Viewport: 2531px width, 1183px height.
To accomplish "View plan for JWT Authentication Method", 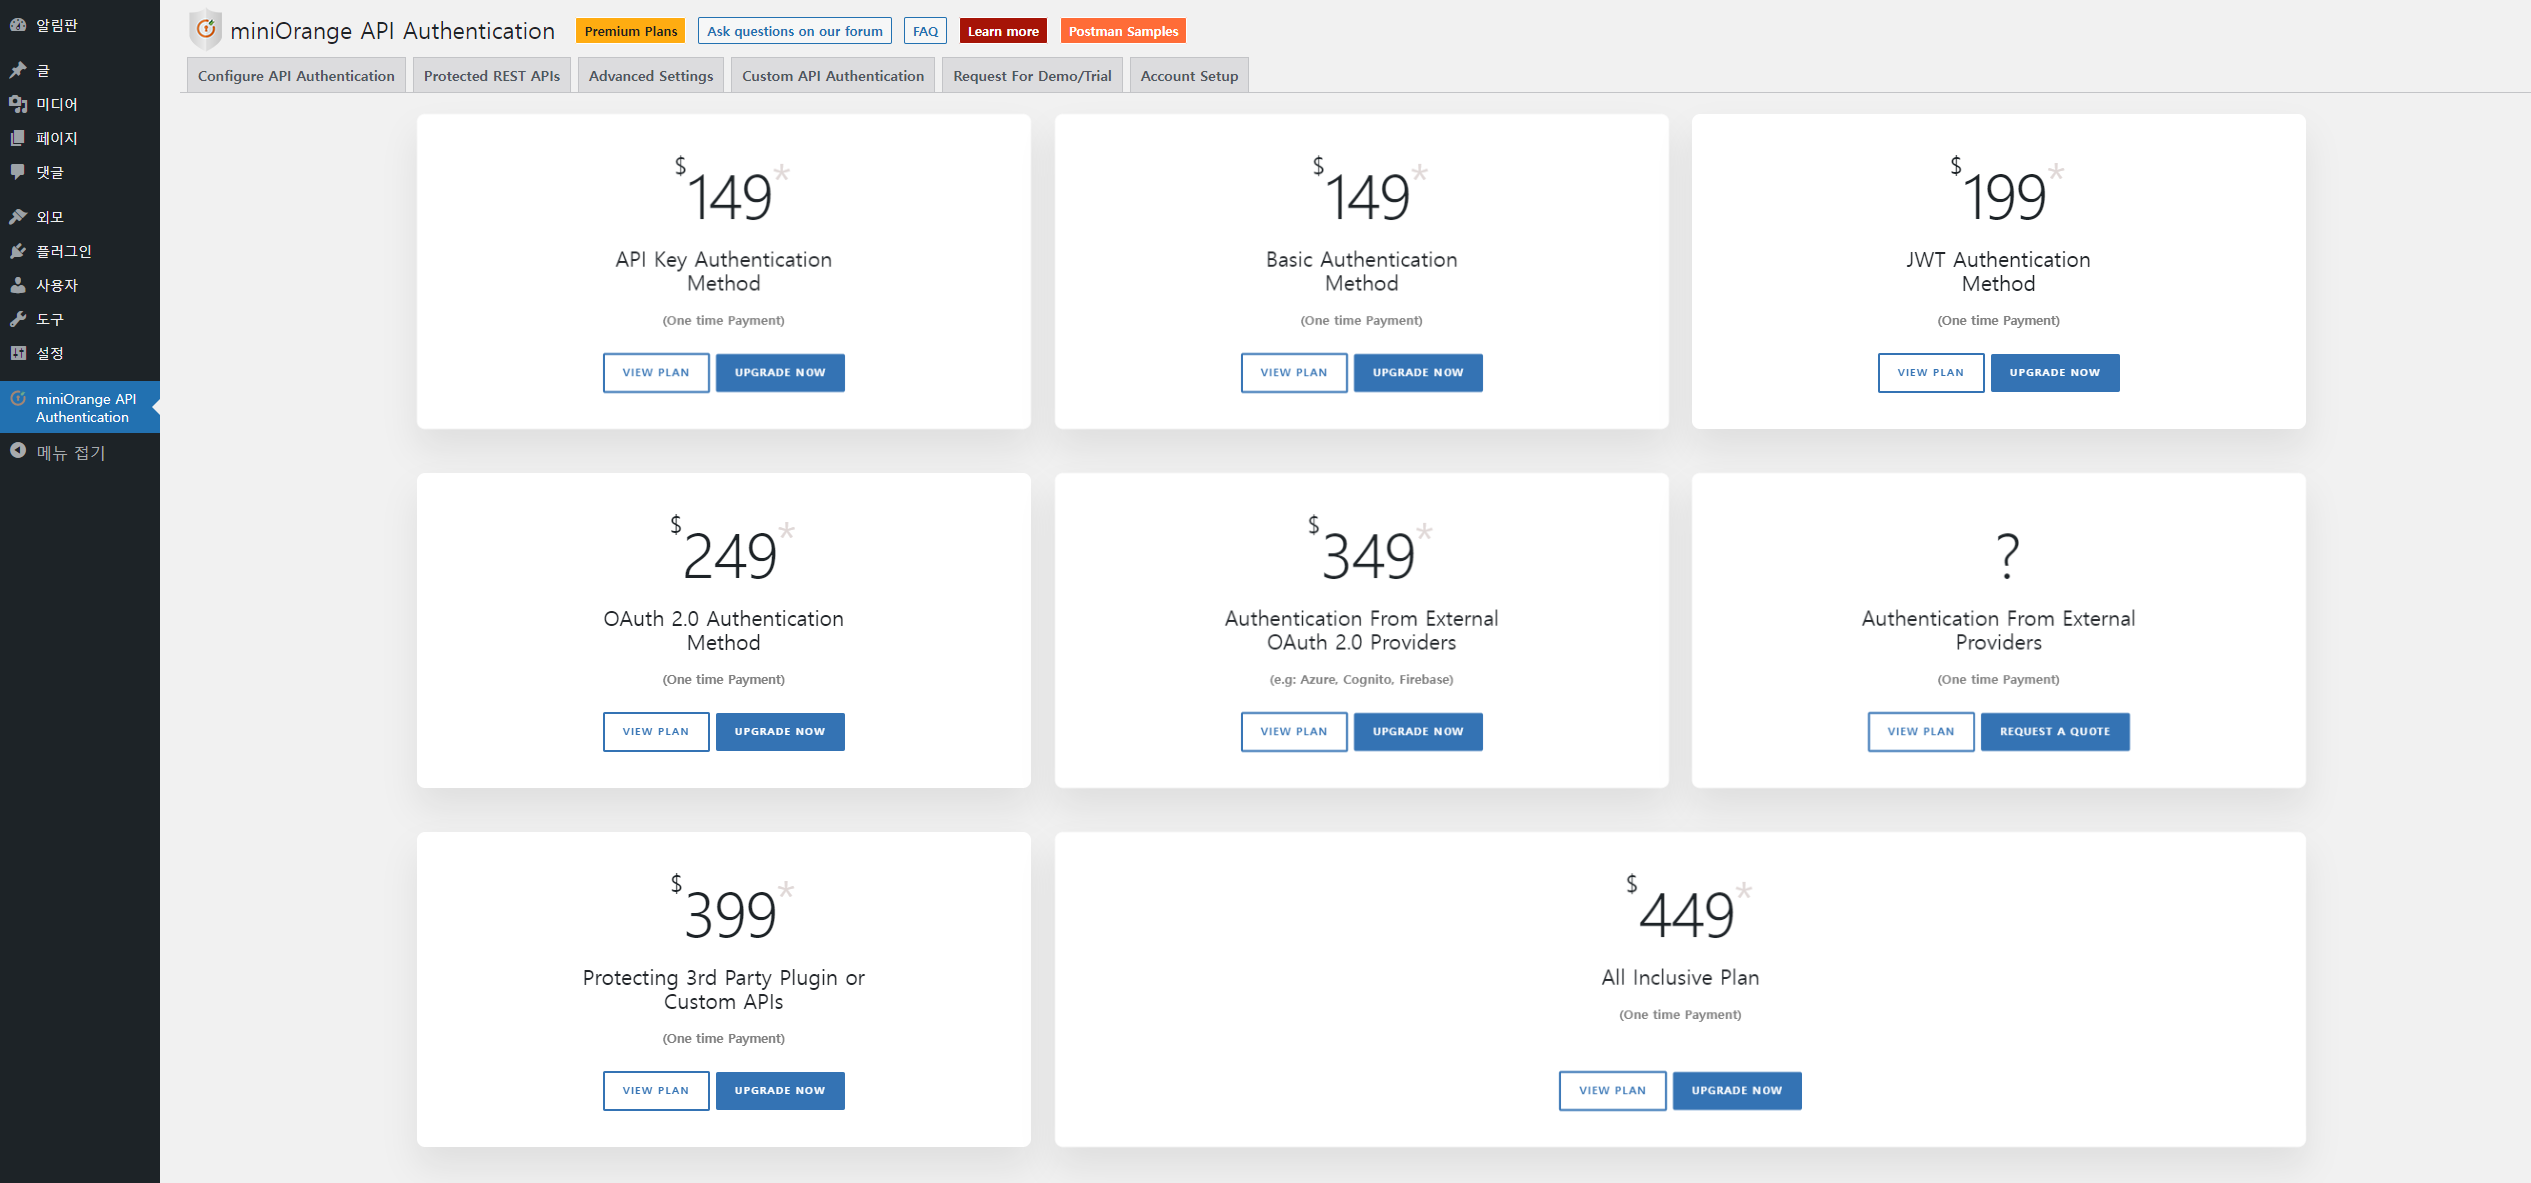I will pos(1931,372).
